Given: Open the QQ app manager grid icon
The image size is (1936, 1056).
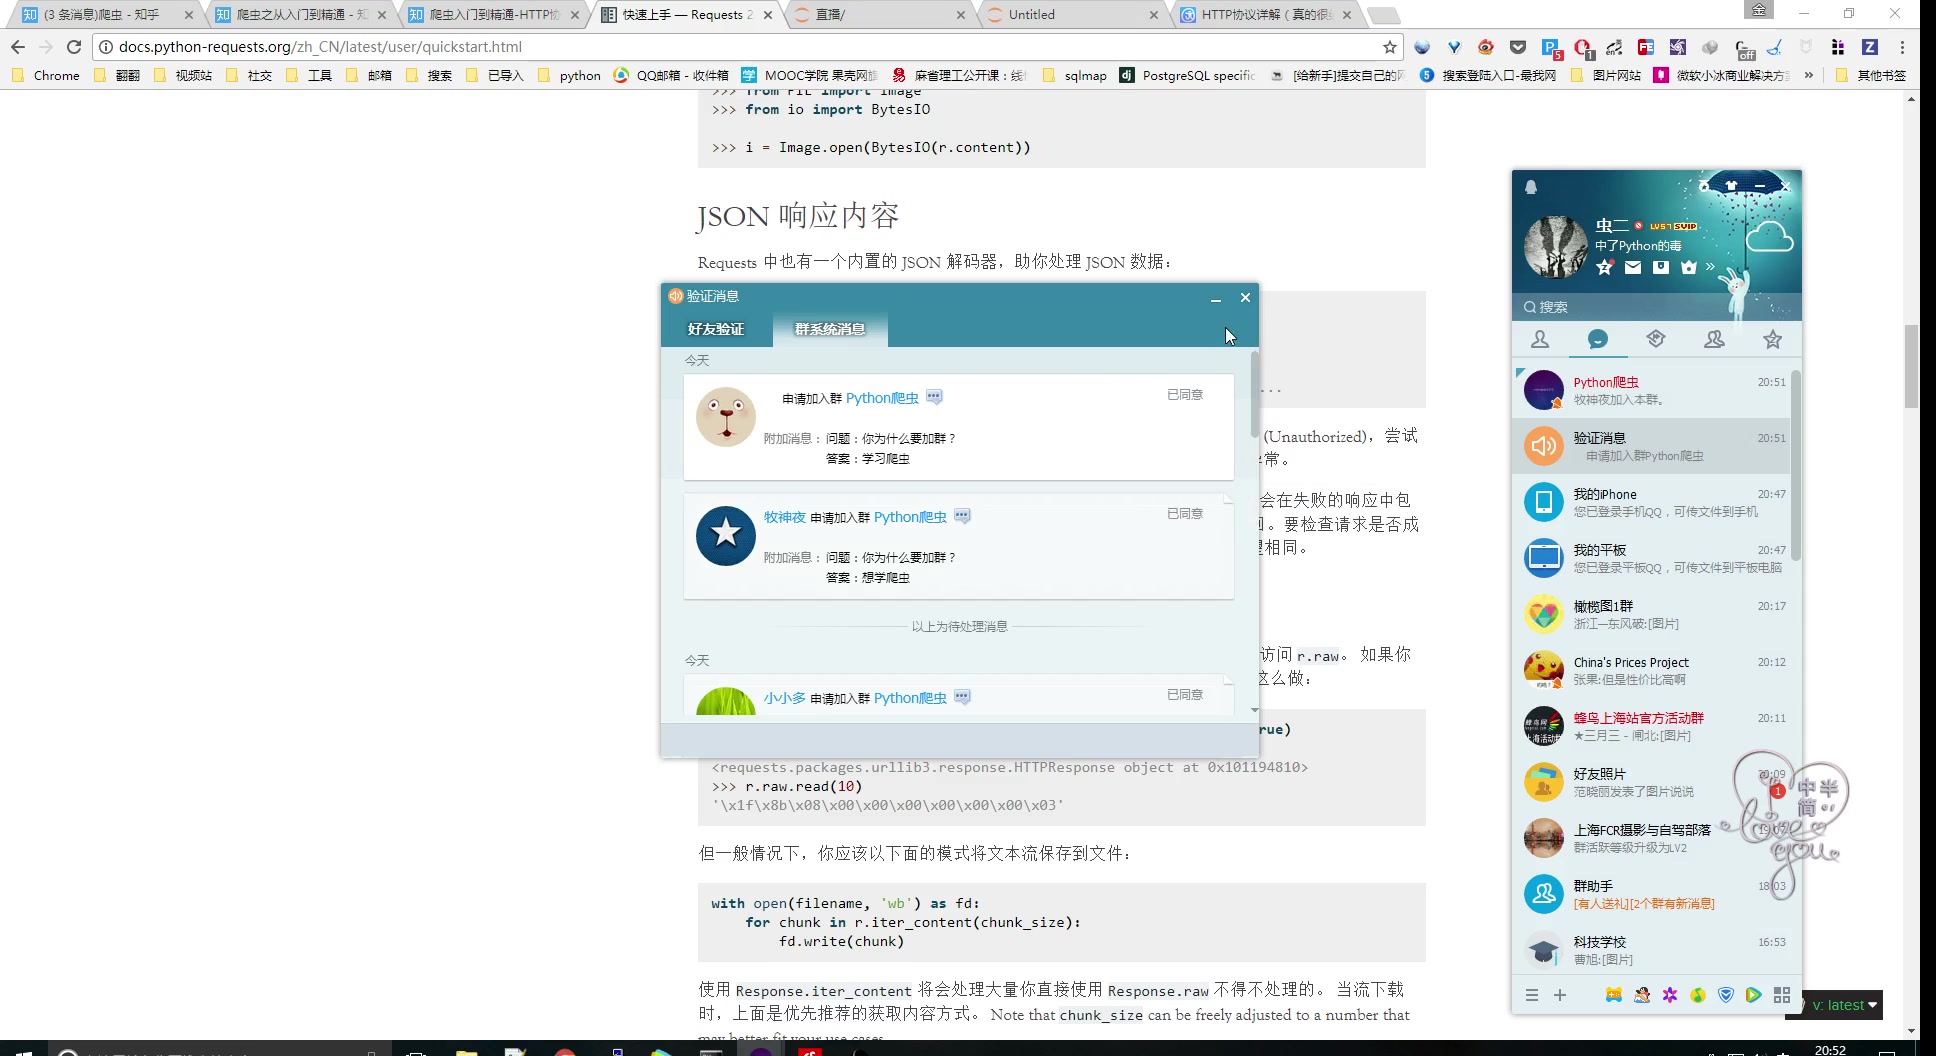Looking at the screenshot, I should click(x=1782, y=995).
